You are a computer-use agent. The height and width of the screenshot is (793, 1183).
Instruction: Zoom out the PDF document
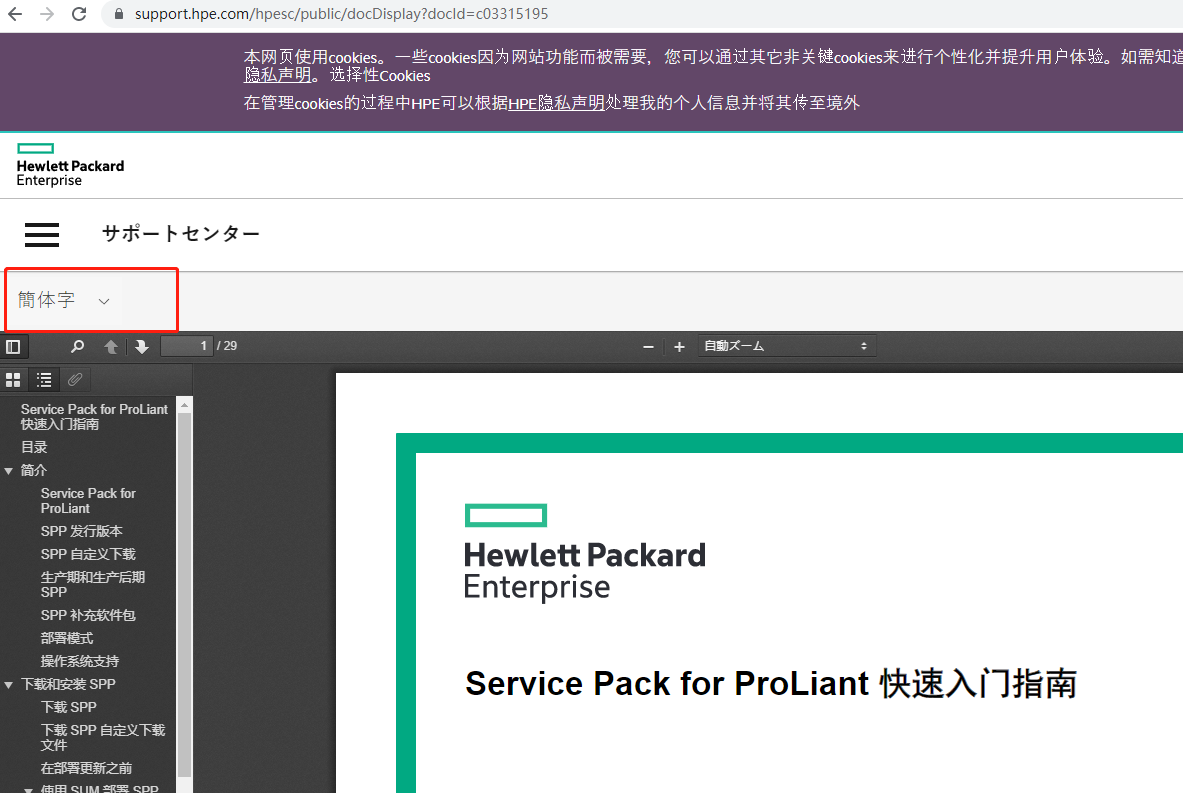[648, 346]
